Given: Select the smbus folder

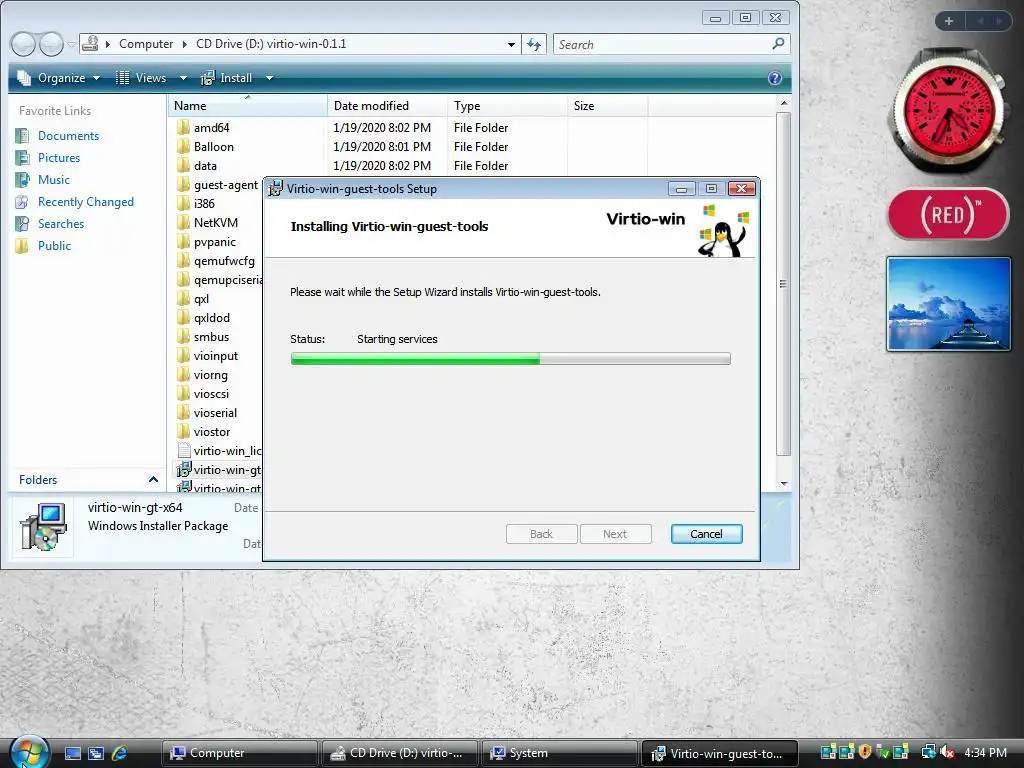Looking at the screenshot, I should coord(203,337).
